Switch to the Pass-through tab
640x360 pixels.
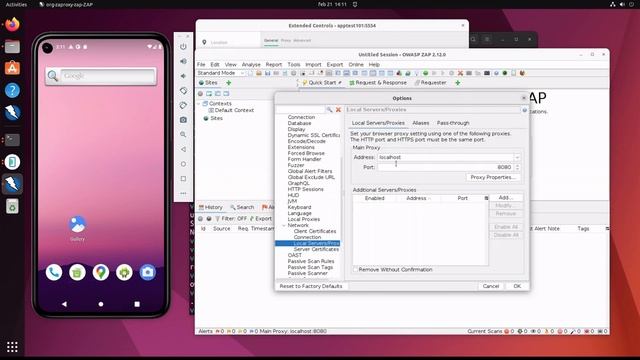(453, 123)
